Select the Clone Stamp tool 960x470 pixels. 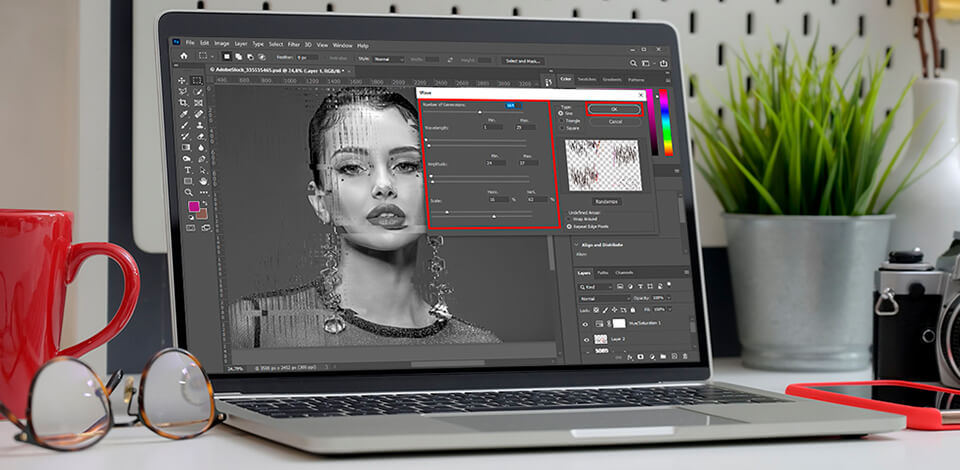pos(200,125)
